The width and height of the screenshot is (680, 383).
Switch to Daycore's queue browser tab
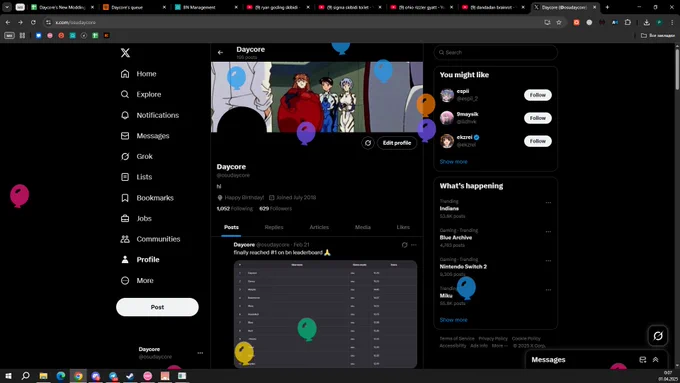134,7
